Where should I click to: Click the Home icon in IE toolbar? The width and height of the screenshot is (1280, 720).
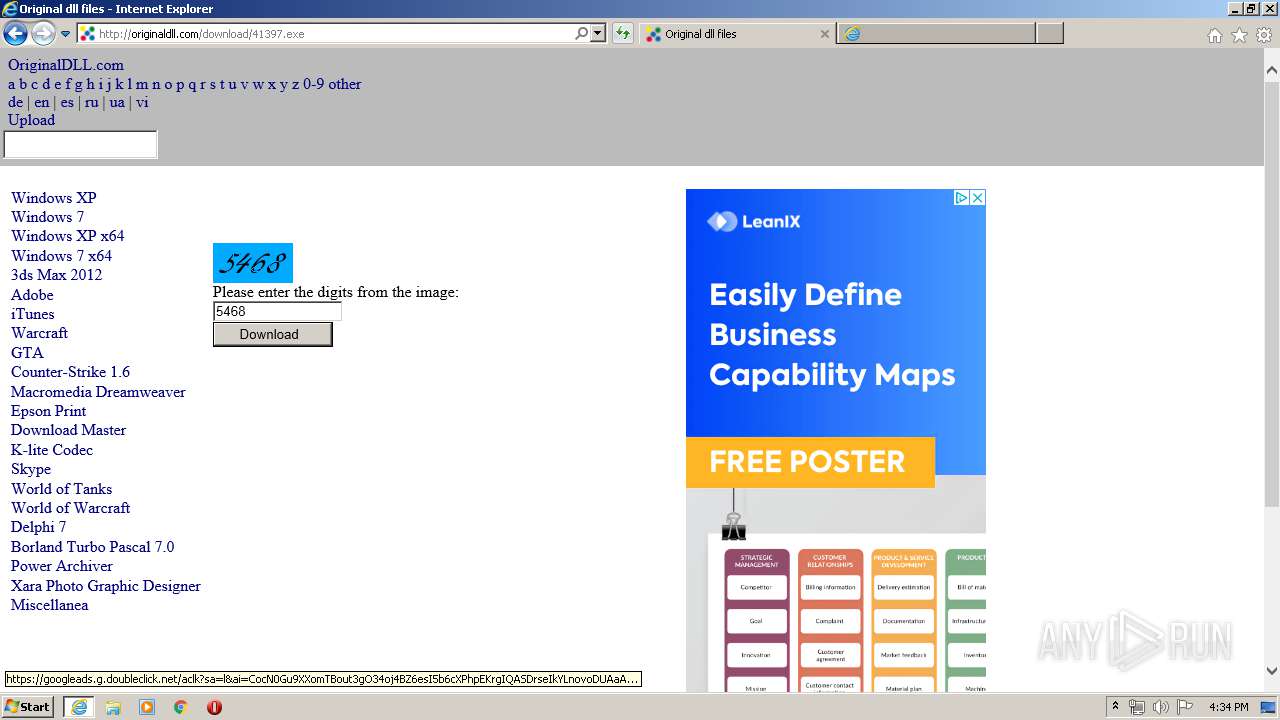click(x=1214, y=35)
